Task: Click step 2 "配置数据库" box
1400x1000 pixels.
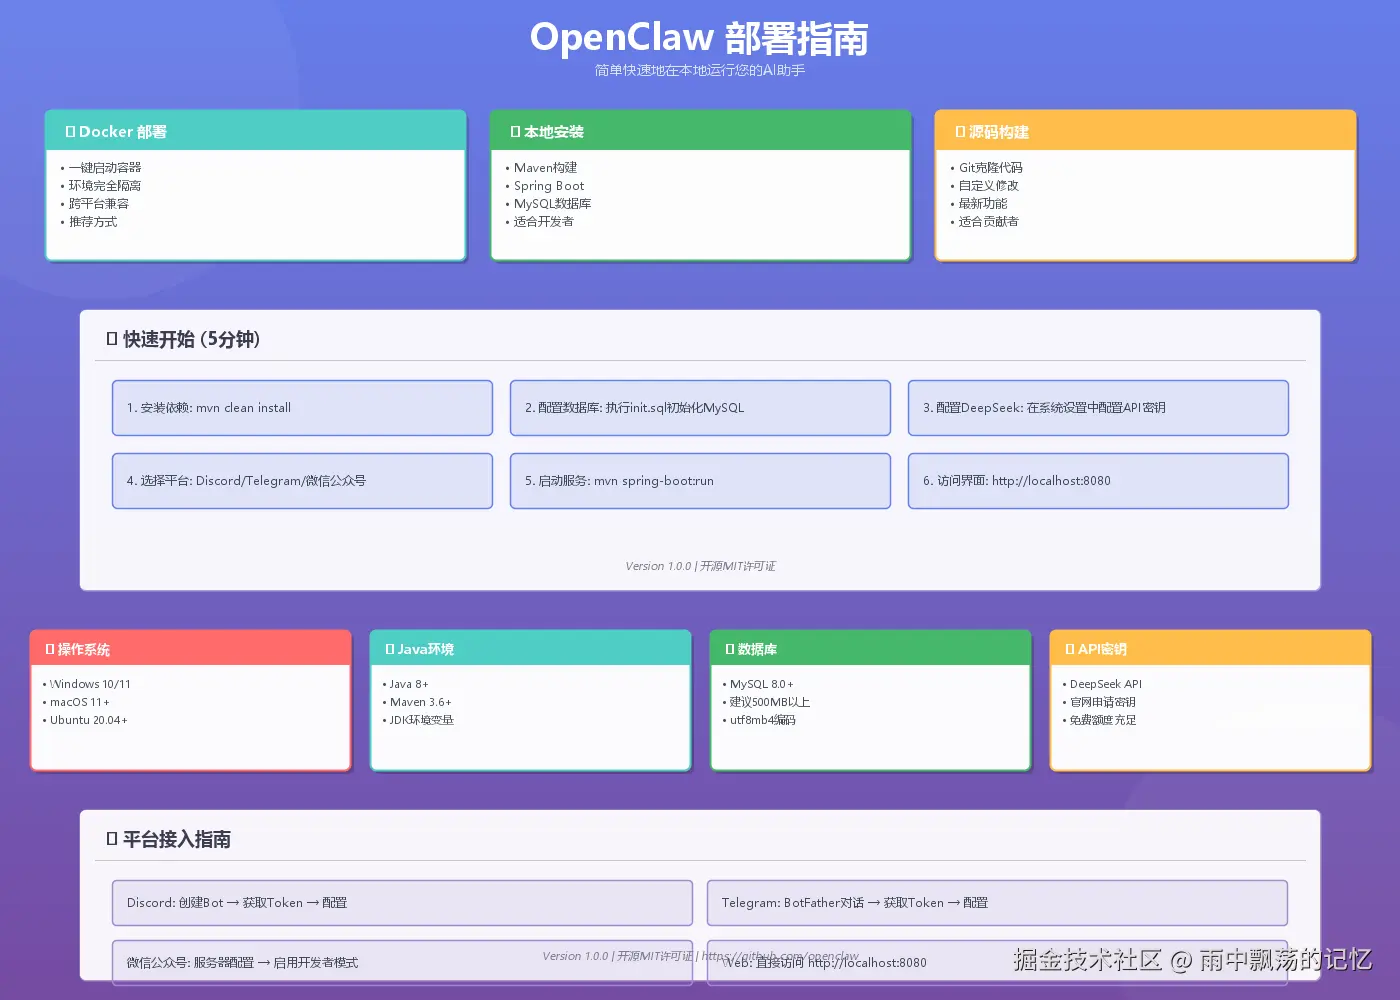Action: click(700, 408)
